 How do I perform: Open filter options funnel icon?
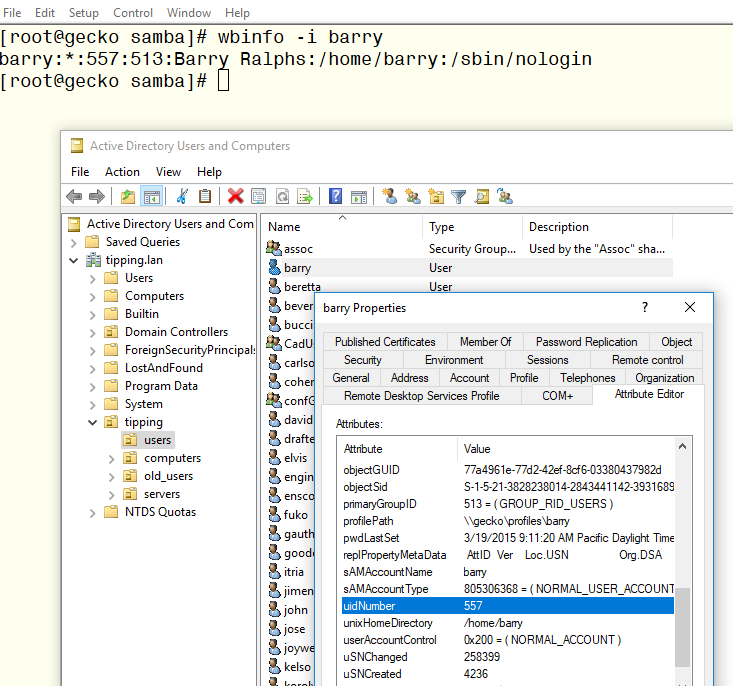click(x=459, y=196)
